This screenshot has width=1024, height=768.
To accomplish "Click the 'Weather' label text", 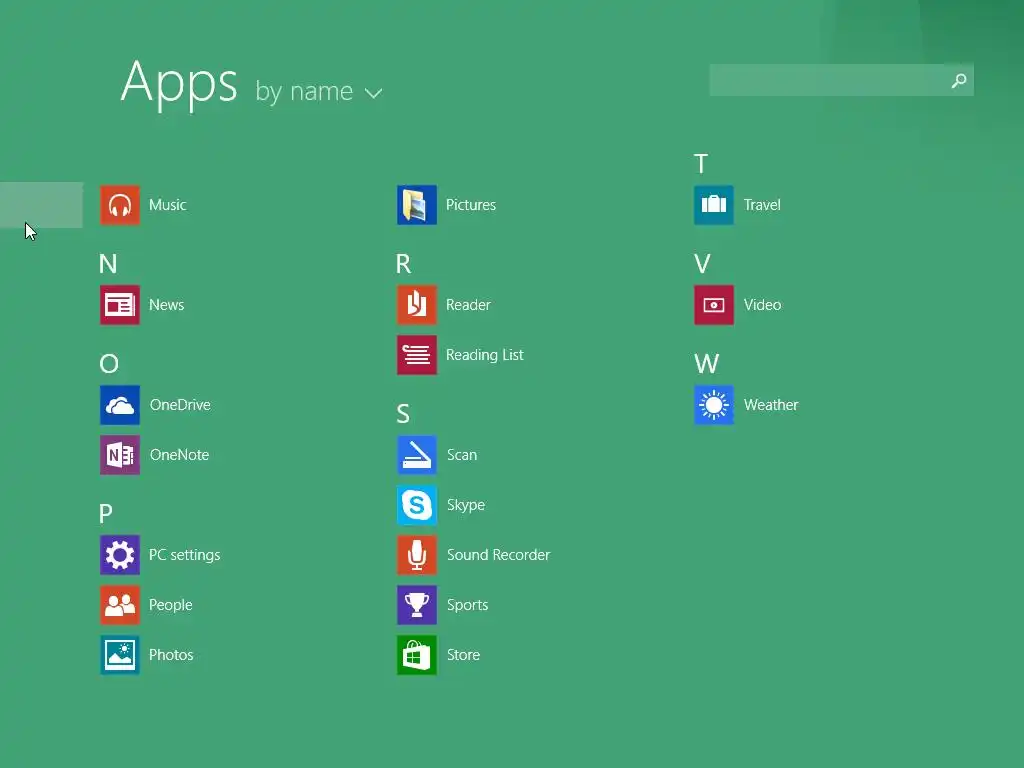I will point(771,405).
